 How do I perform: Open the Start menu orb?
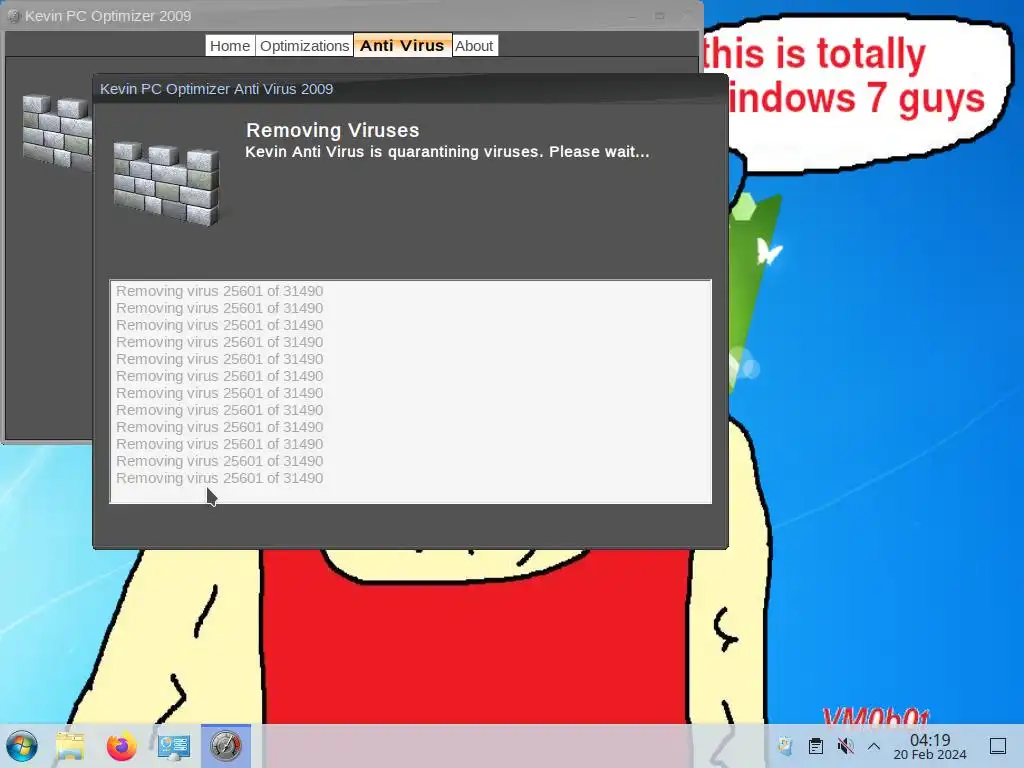[22, 746]
